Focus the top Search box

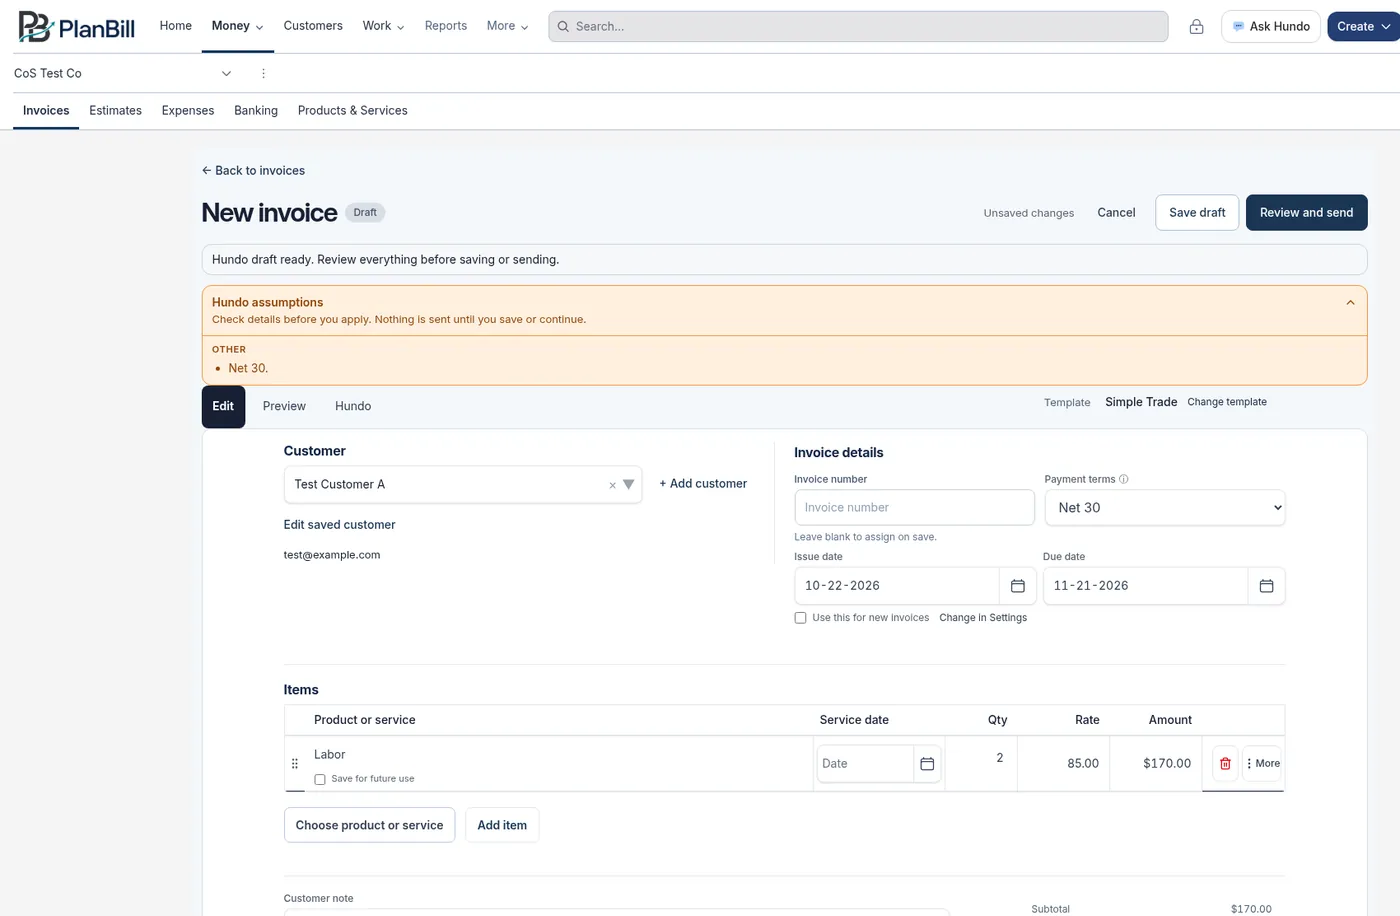[858, 27]
